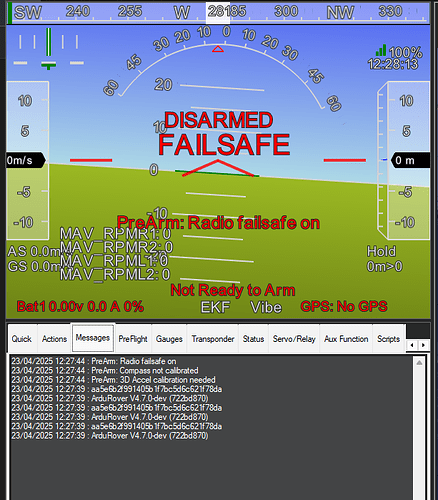Switch to the Servo/Relay tab
This screenshot has width=438, height=500.
(294, 339)
